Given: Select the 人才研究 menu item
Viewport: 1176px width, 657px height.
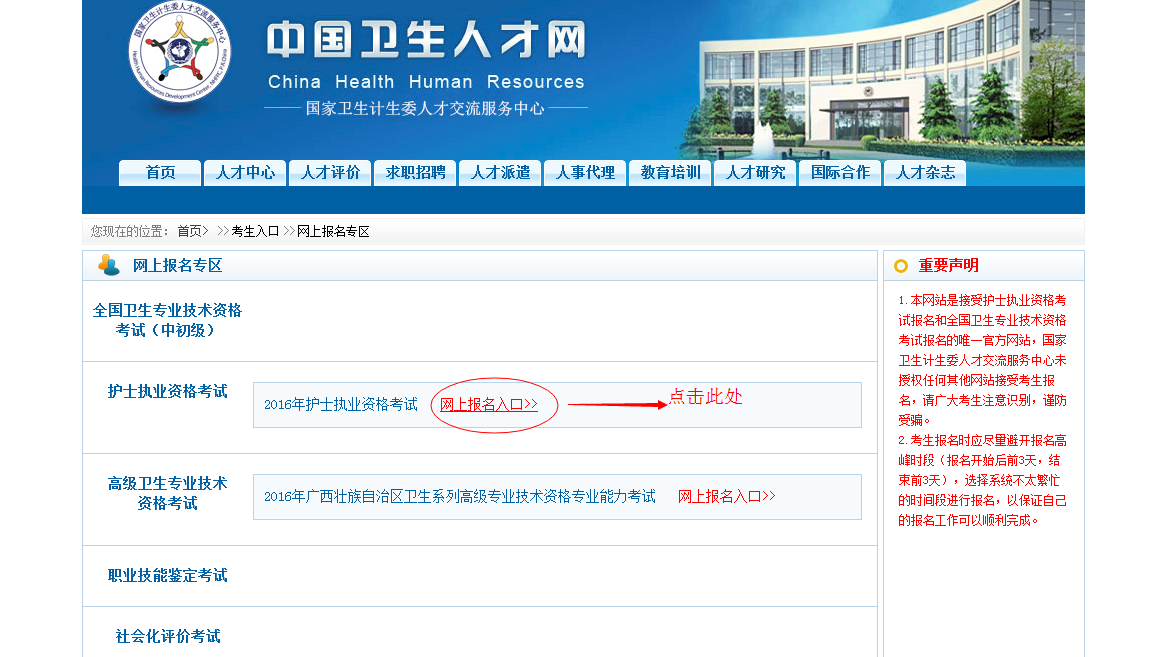Looking at the screenshot, I should (x=755, y=173).
